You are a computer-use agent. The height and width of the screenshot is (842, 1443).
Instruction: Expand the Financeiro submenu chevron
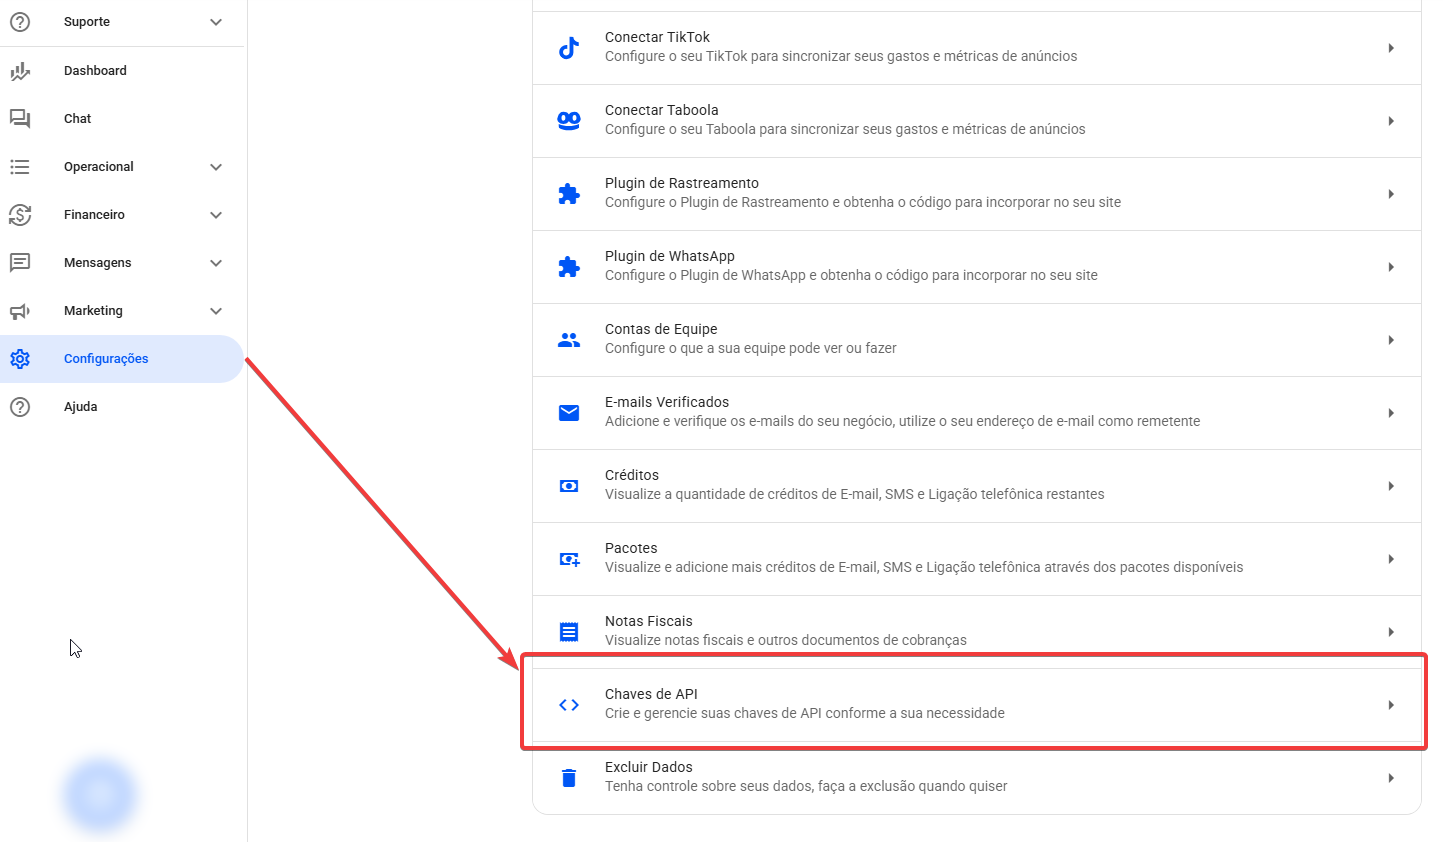[216, 215]
